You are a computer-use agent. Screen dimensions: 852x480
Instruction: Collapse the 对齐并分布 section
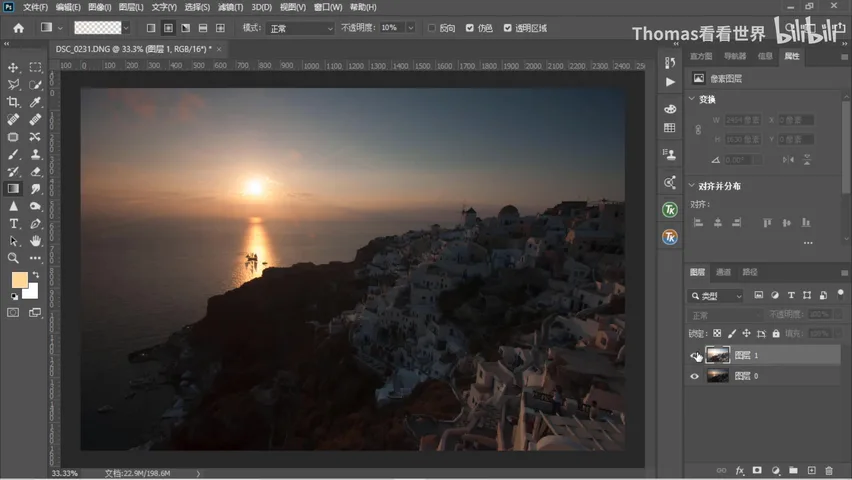click(x=692, y=185)
